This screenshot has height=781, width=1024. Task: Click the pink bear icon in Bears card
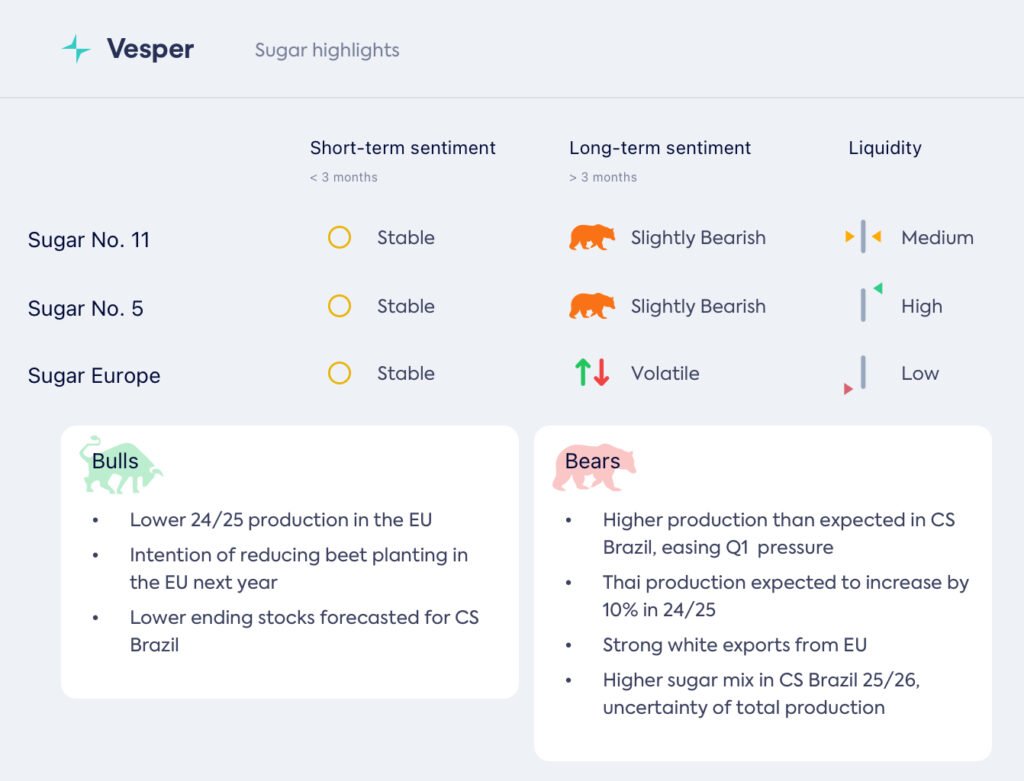pyautogui.click(x=592, y=466)
